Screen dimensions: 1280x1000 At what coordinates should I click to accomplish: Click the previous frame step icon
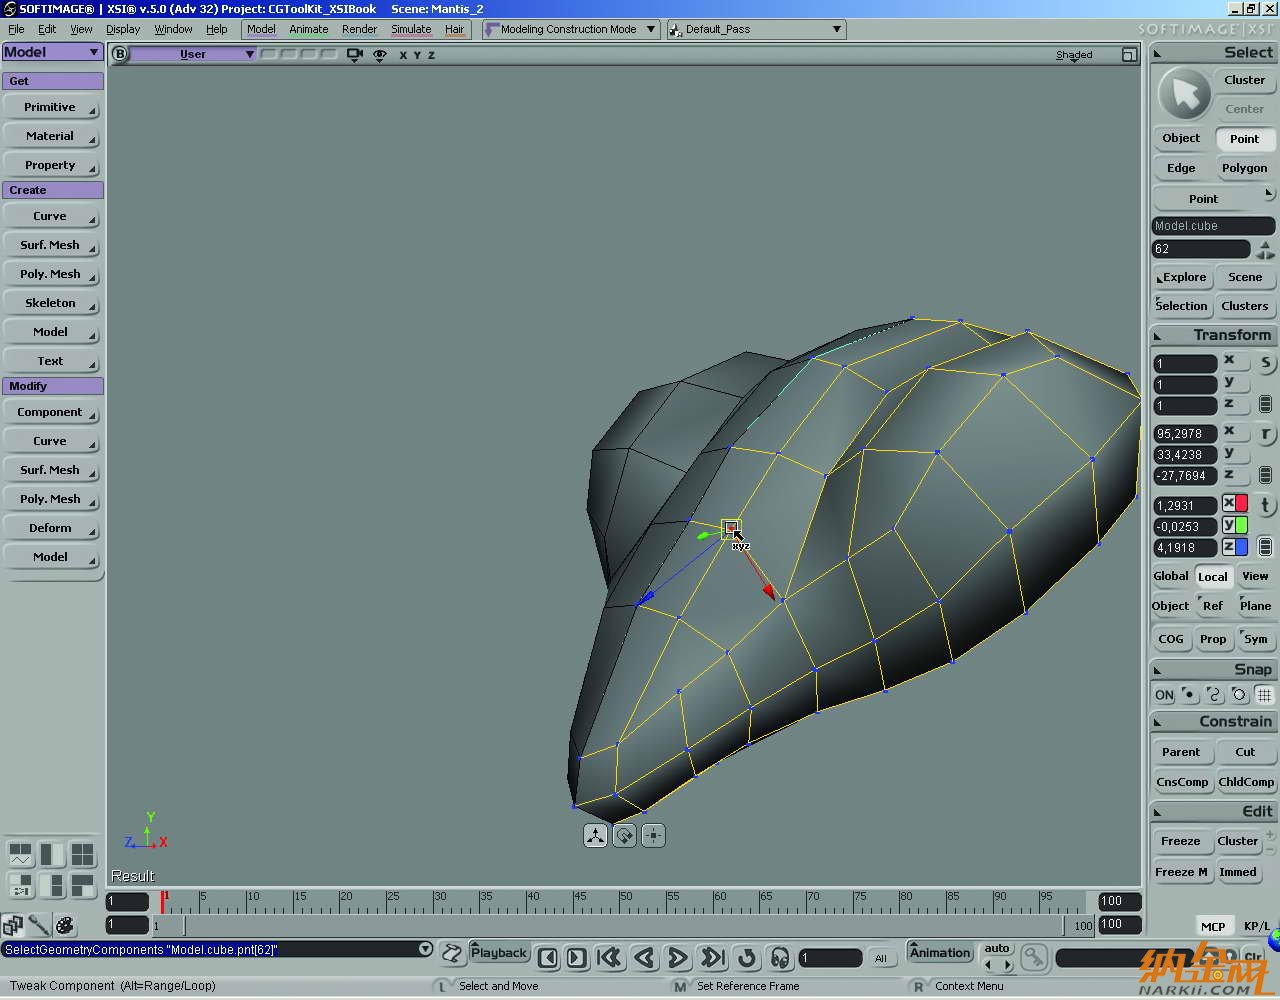(548, 958)
